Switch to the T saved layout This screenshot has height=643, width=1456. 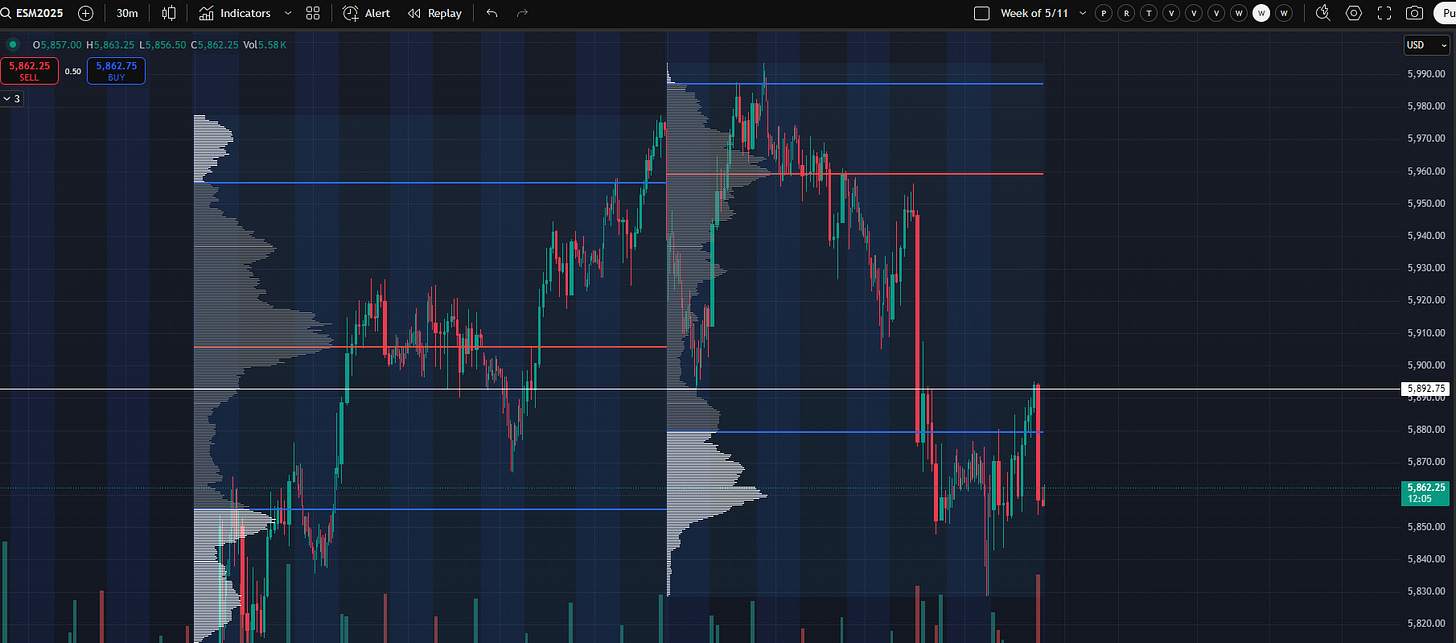point(1149,13)
